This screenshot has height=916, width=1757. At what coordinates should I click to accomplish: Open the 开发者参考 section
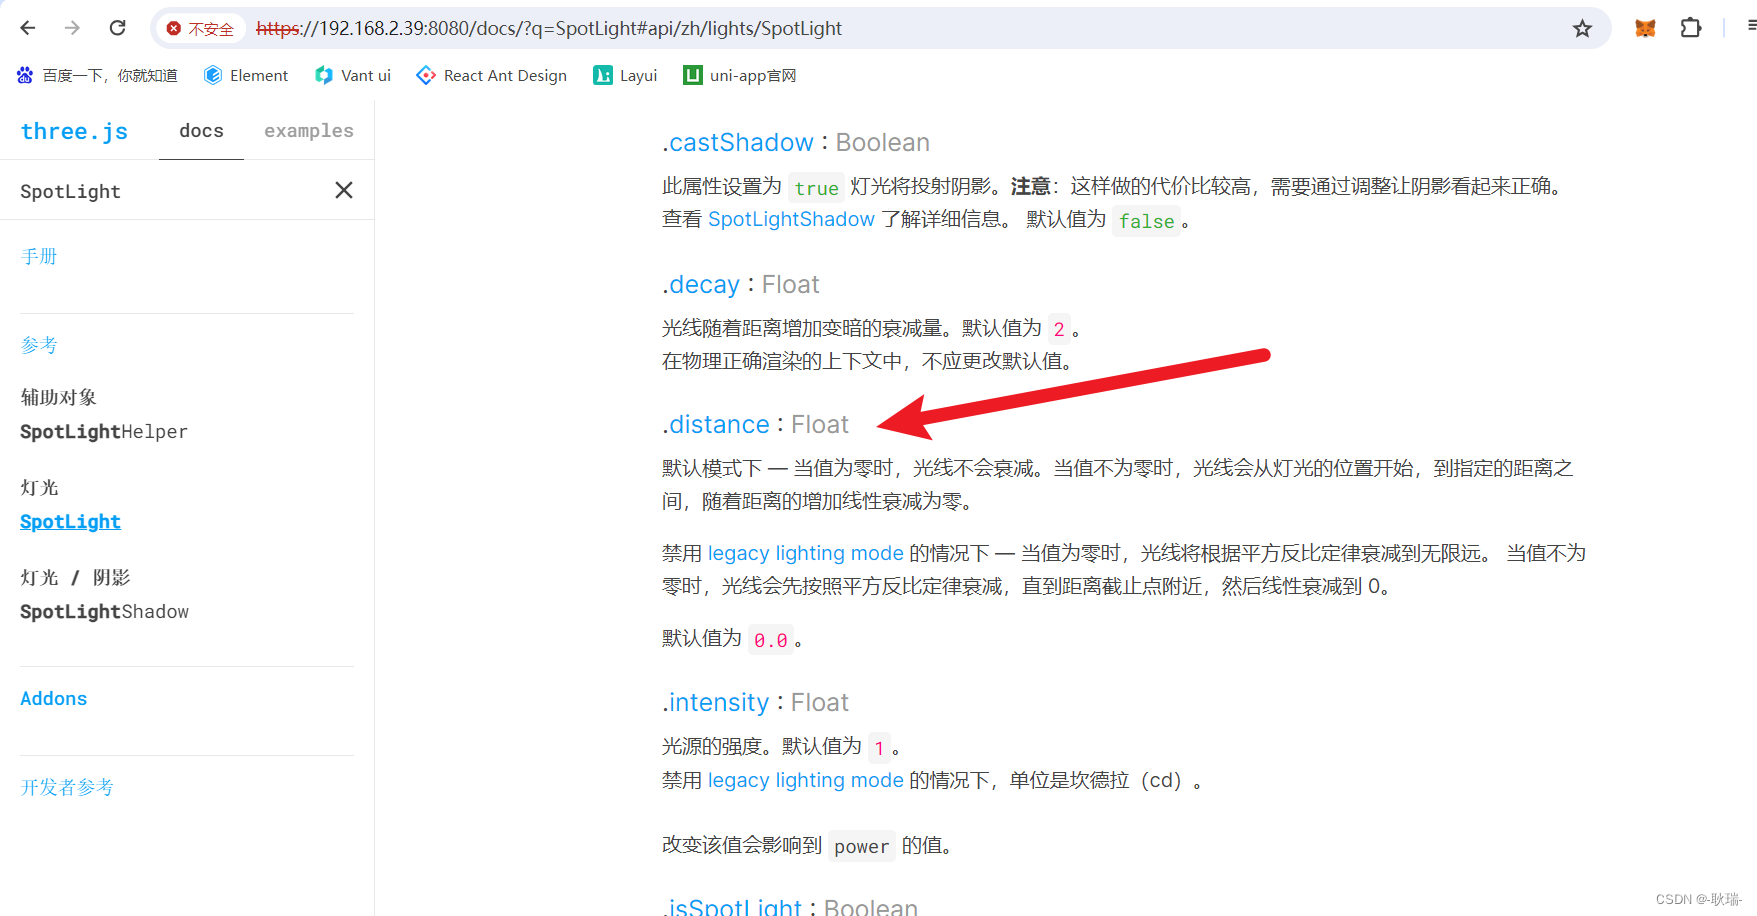(x=67, y=788)
